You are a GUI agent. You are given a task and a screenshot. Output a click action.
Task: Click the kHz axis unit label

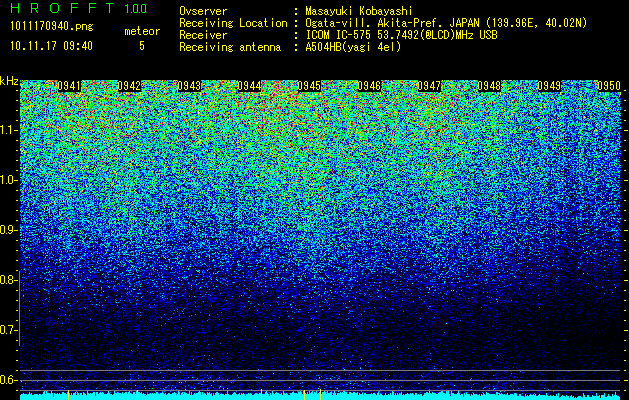click(x=9, y=81)
